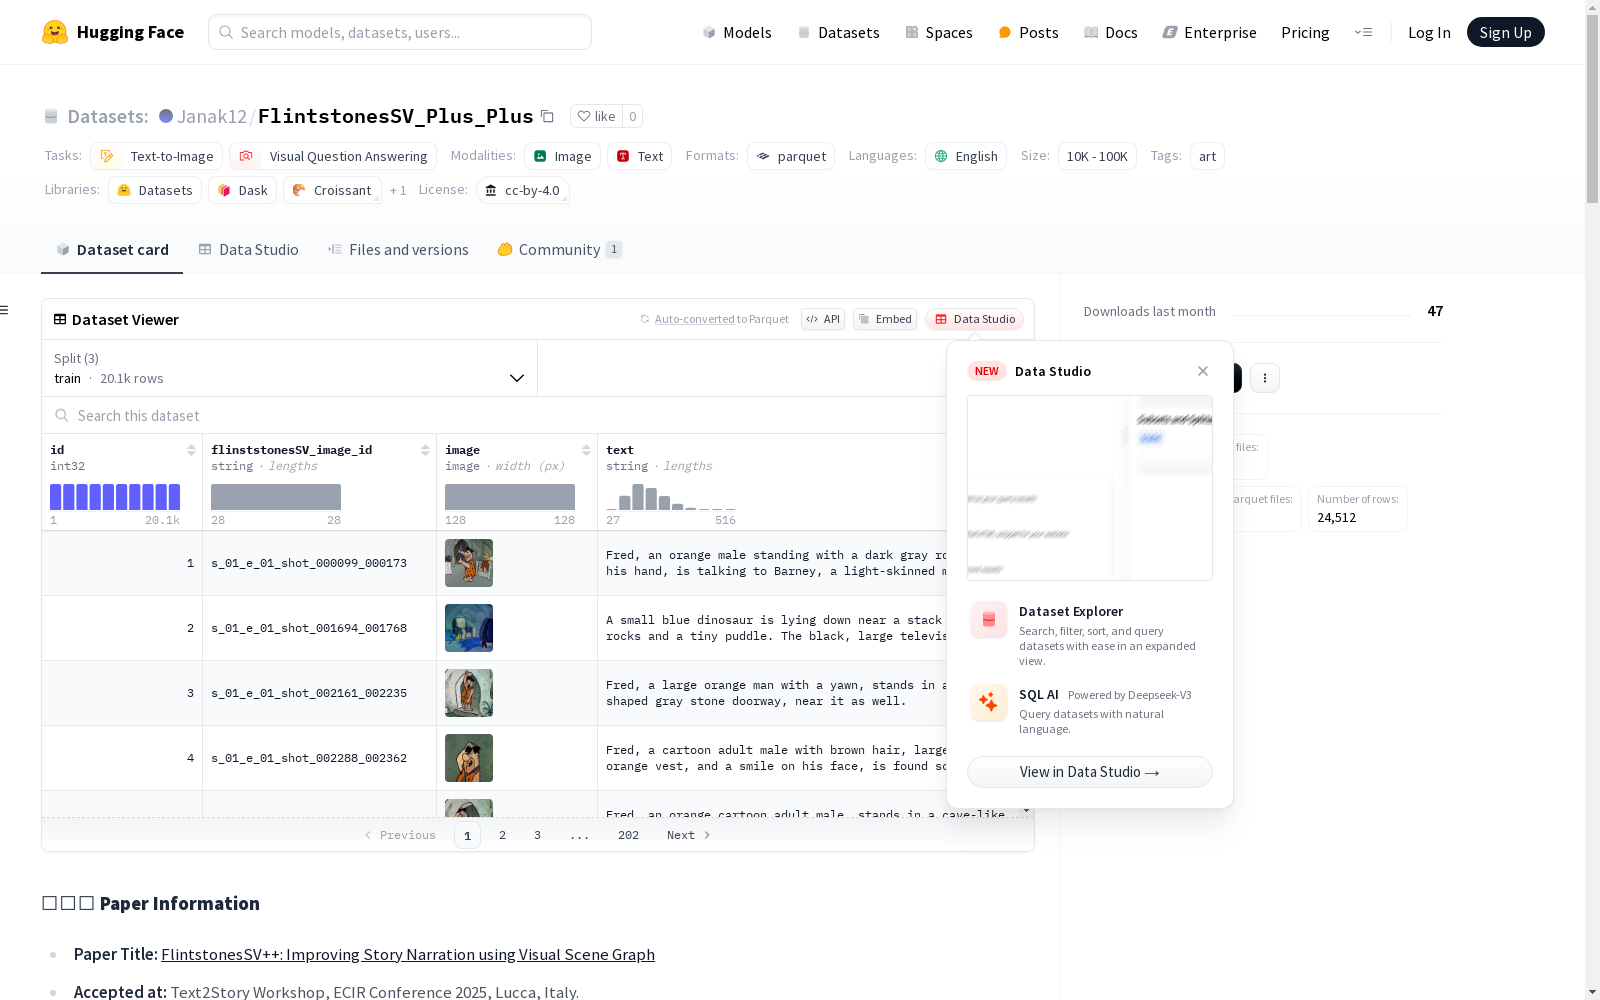
Task: Open the left sidebar table of contents icon
Action: coord(5,310)
